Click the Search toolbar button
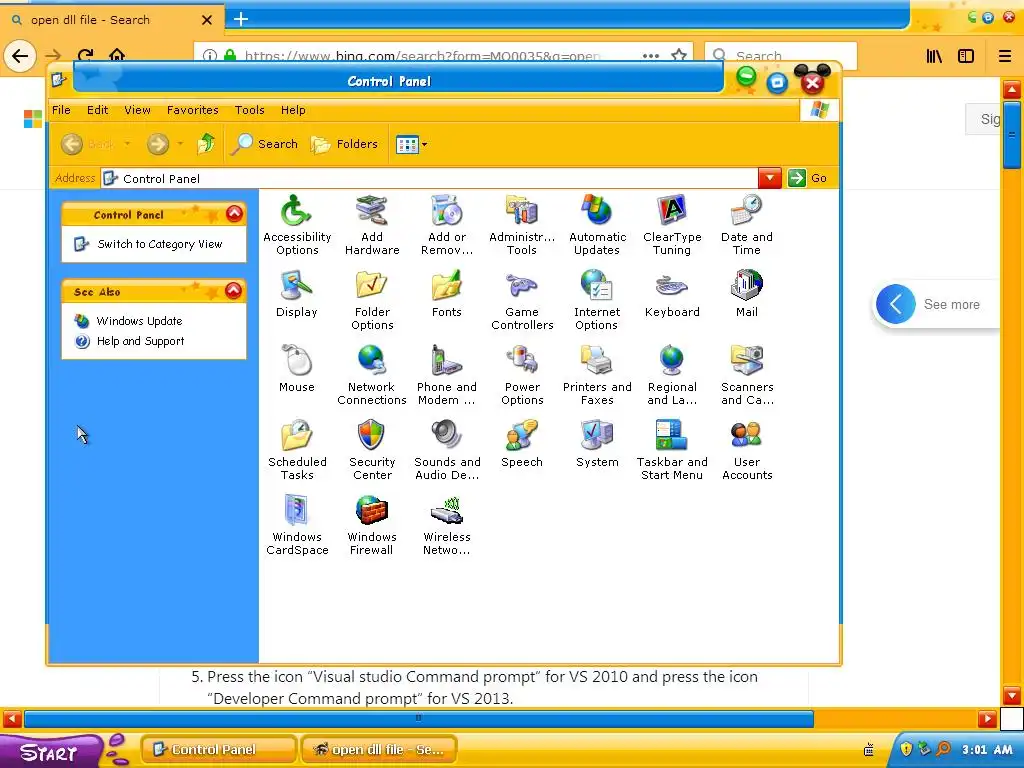 264,144
